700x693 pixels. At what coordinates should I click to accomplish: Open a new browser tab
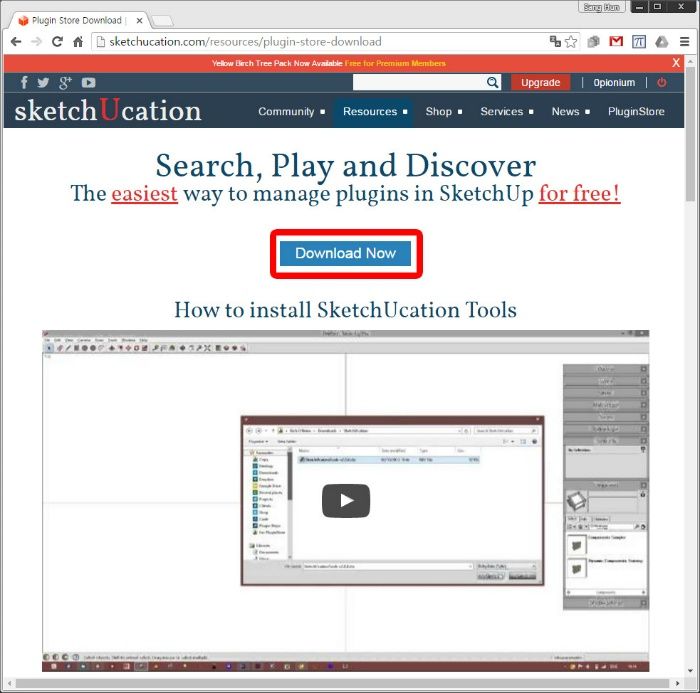pyautogui.click(x=162, y=21)
